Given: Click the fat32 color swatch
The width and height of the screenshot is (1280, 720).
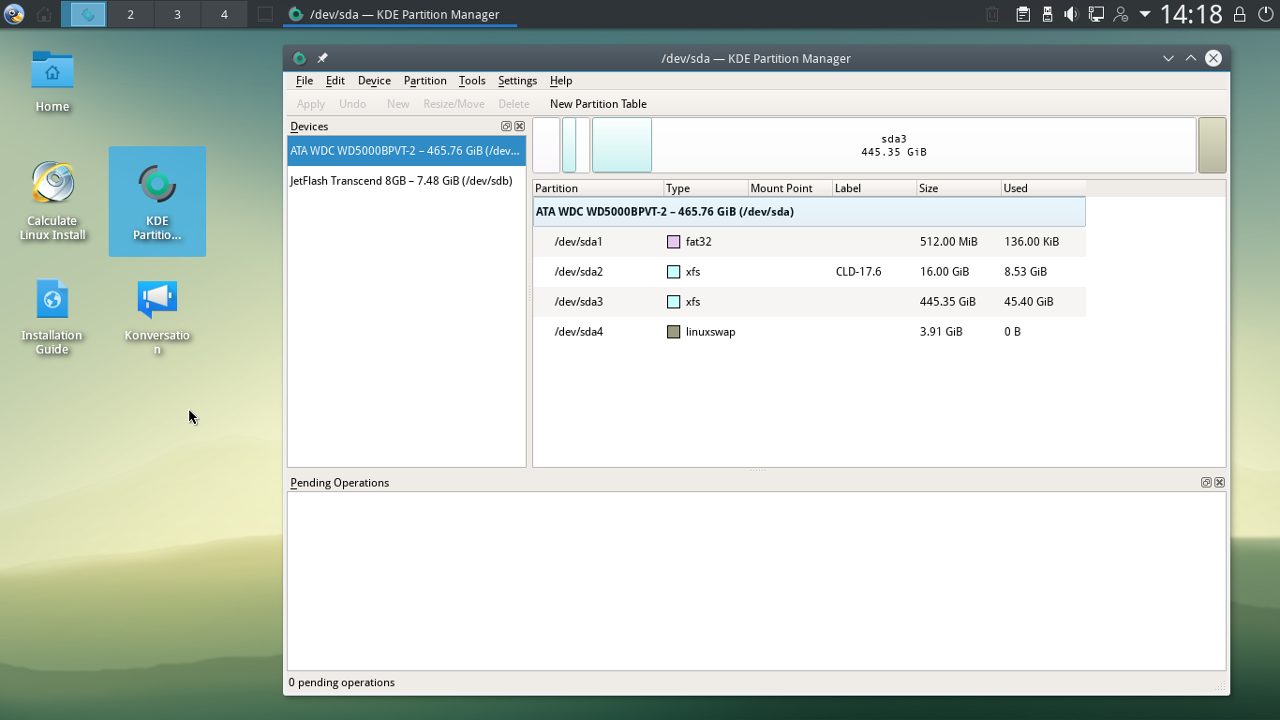Looking at the screenshot, I should 674,242.
